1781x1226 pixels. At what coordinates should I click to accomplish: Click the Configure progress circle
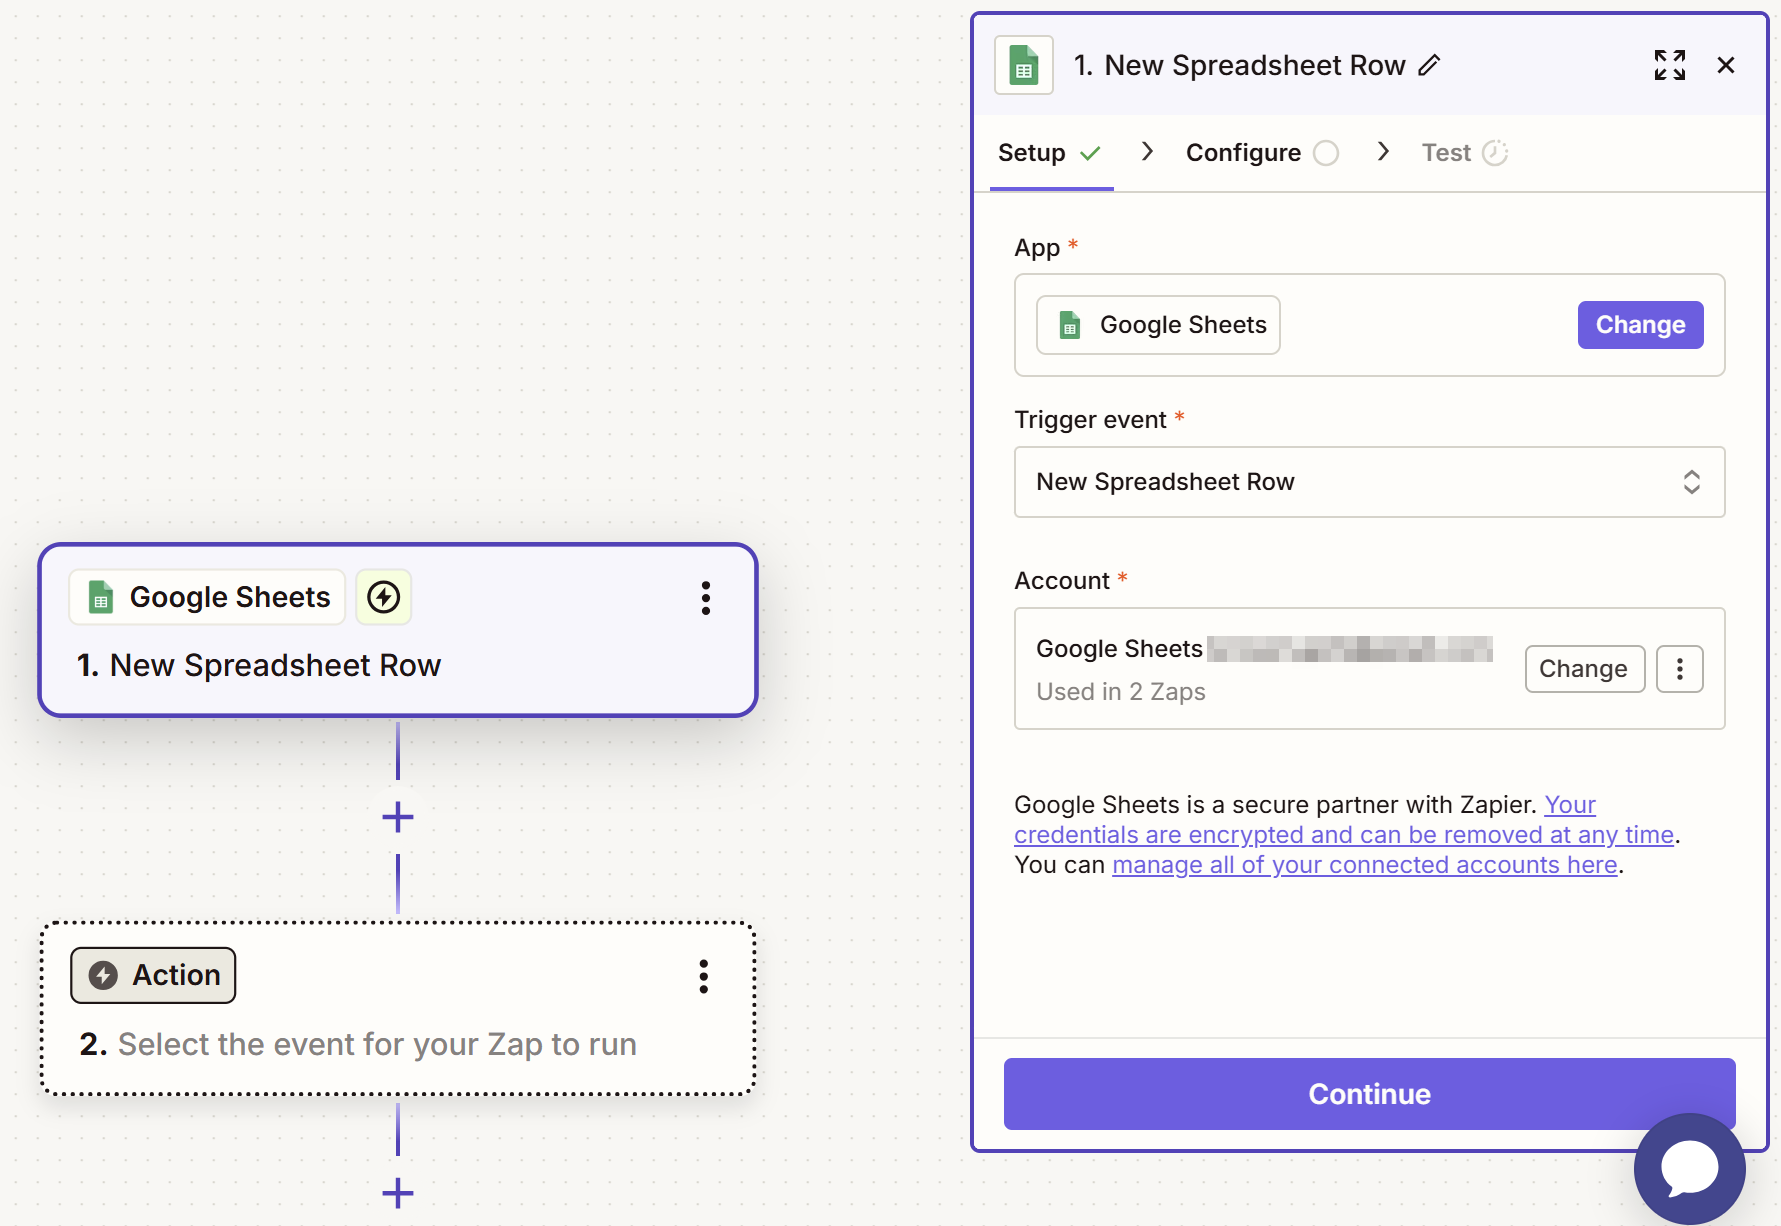point(1327,152)
